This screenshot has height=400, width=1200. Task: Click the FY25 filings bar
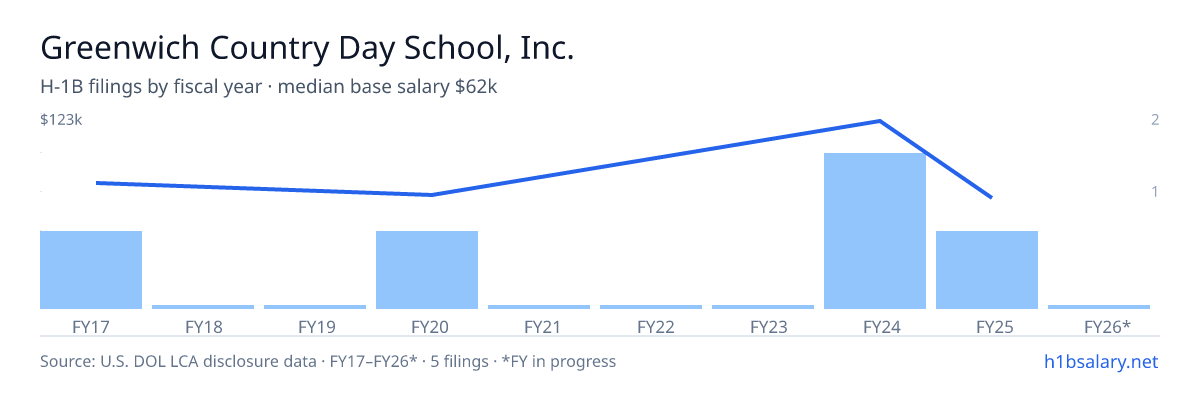coord(987,270)
